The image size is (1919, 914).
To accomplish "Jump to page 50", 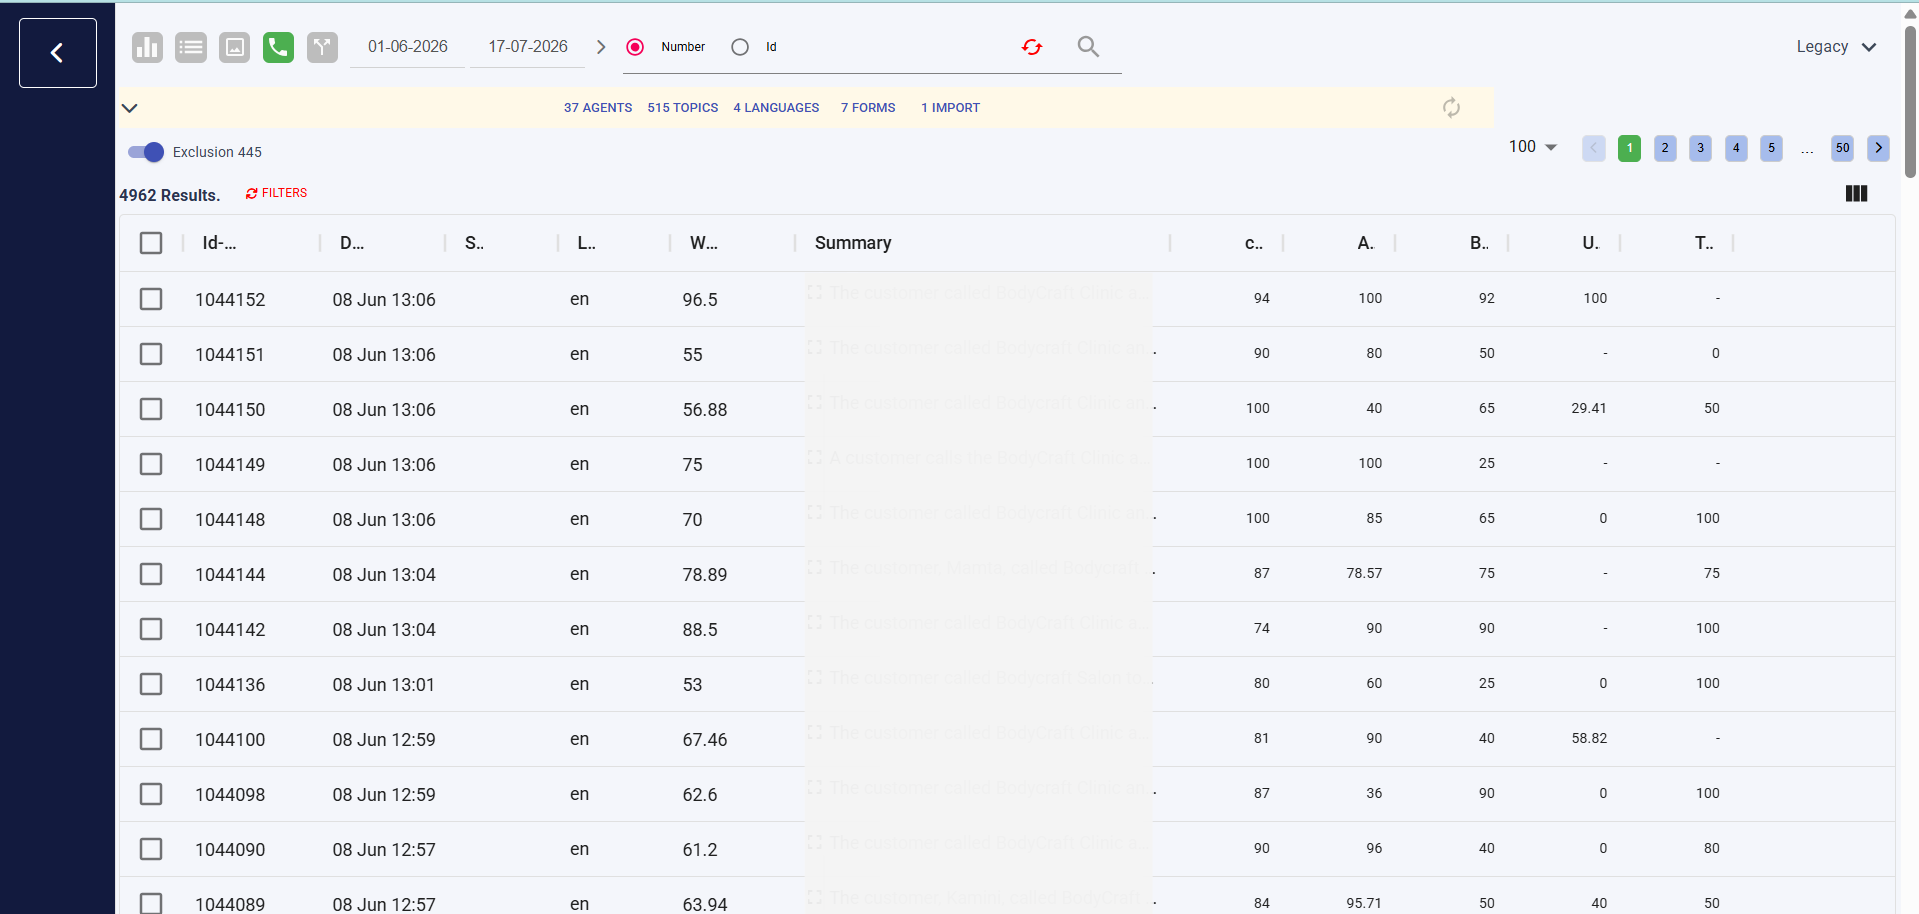I will pyautogui.click(x=1842, y=148).
